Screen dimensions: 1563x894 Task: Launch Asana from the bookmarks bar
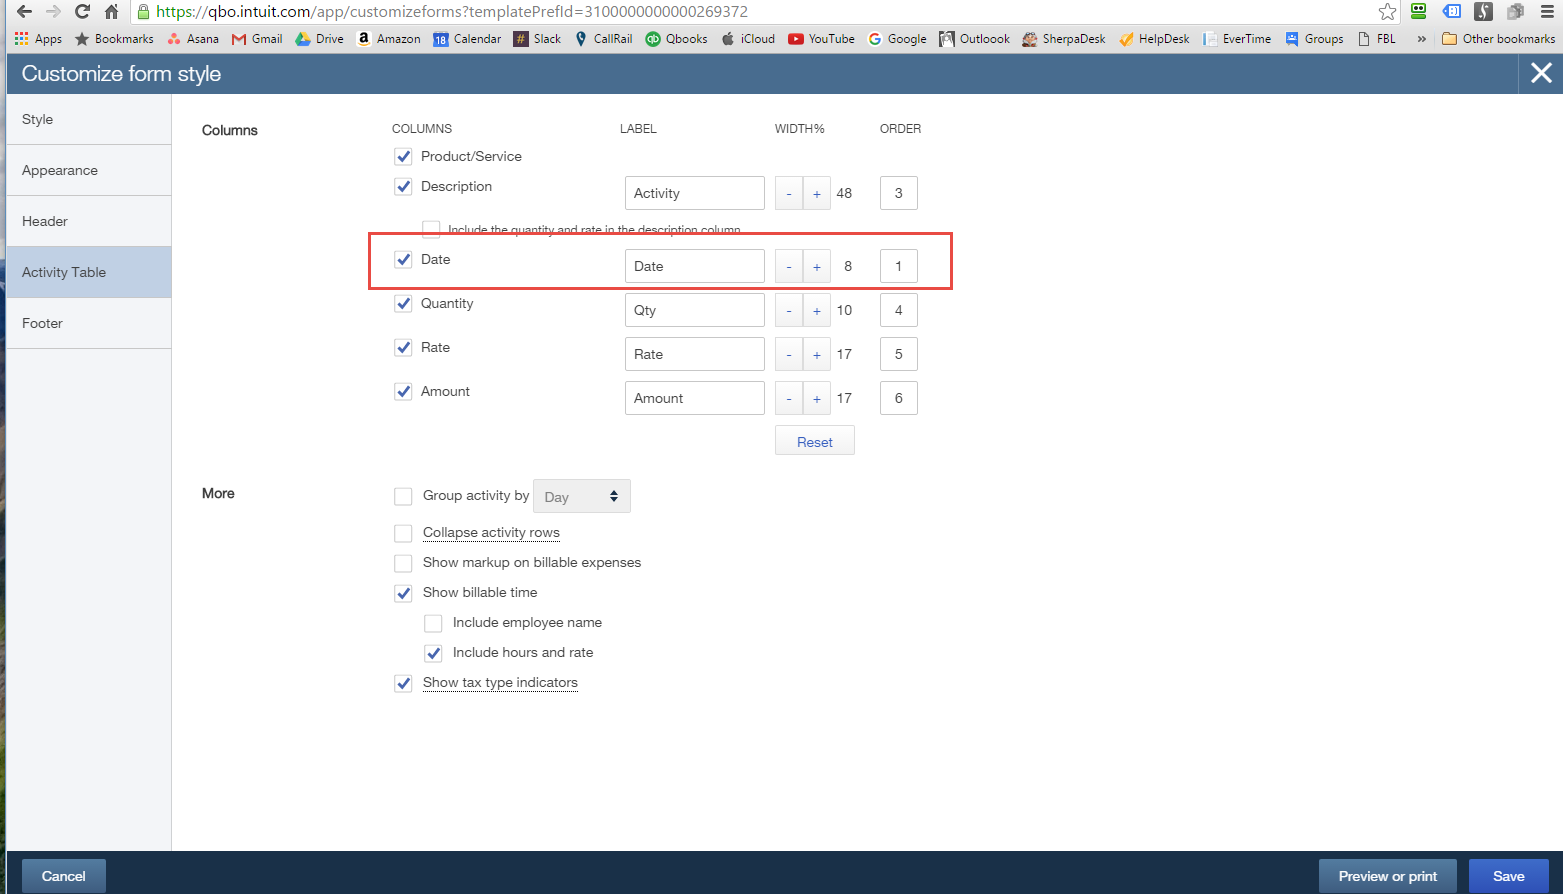click(x=193, y=38)
